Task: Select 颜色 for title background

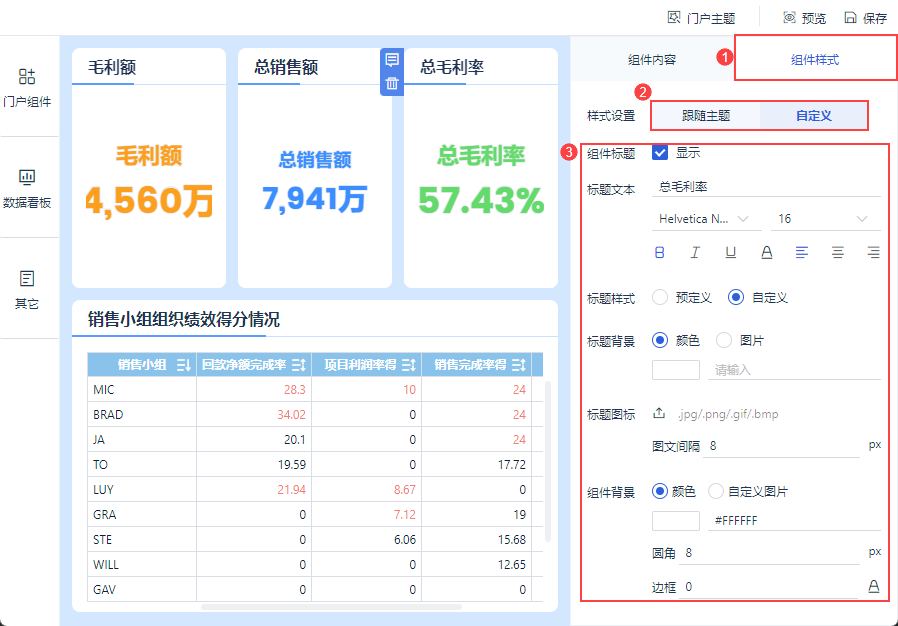Action: (660, 340)
